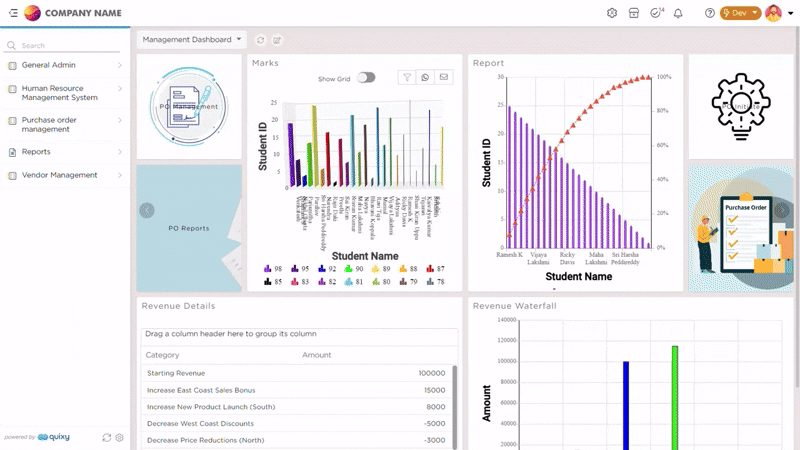
Task: Open the top bar settings gear
Action: coord(612,13)
